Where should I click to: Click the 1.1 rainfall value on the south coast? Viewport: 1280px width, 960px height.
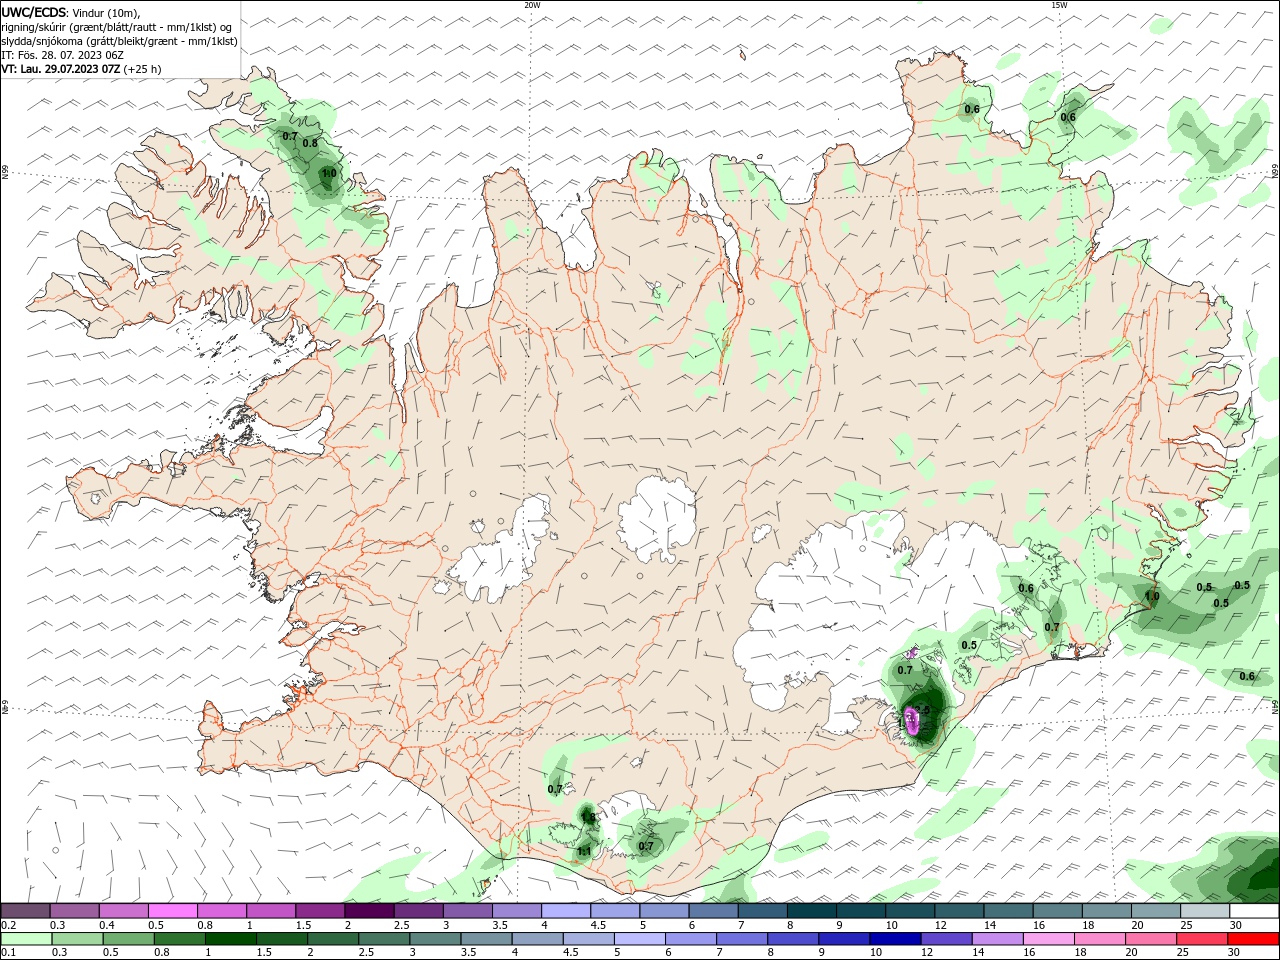(x=584, y=852)
